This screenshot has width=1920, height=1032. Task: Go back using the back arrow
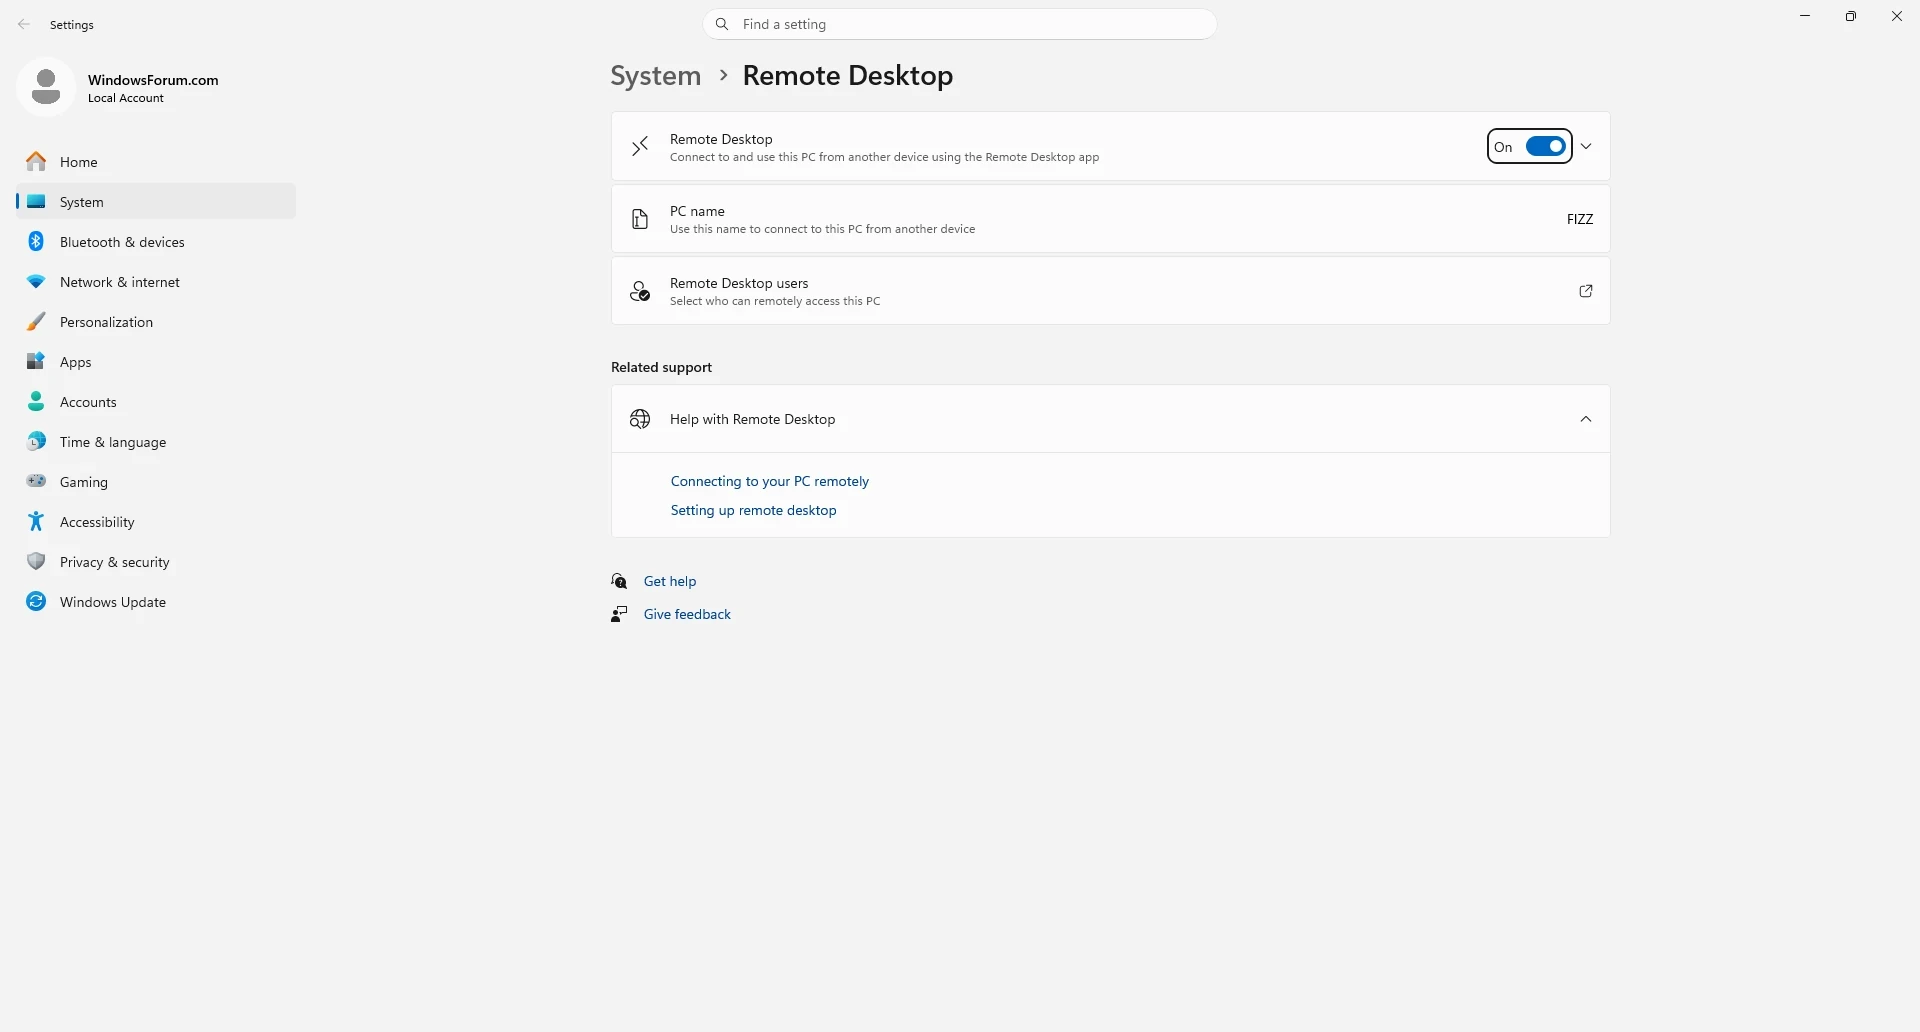[24, 24]
